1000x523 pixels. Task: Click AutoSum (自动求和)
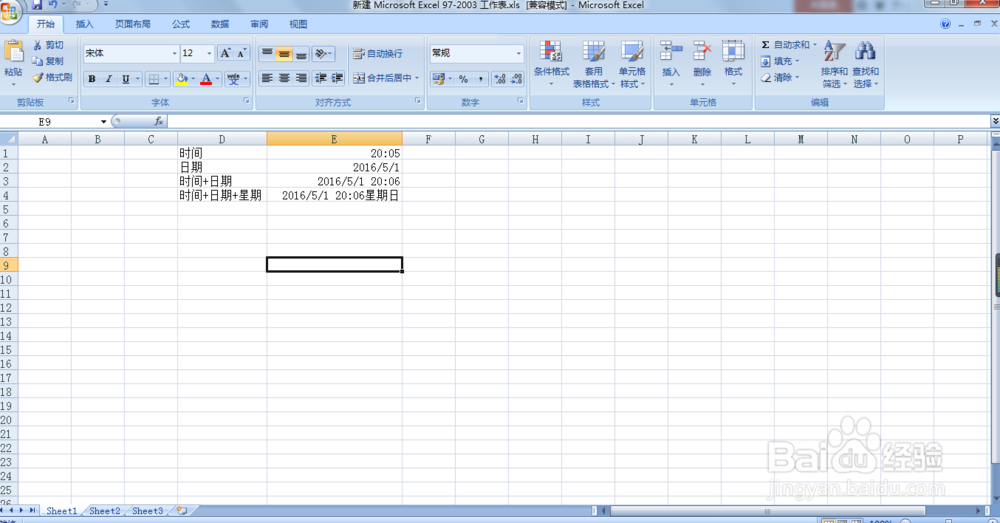788,45
